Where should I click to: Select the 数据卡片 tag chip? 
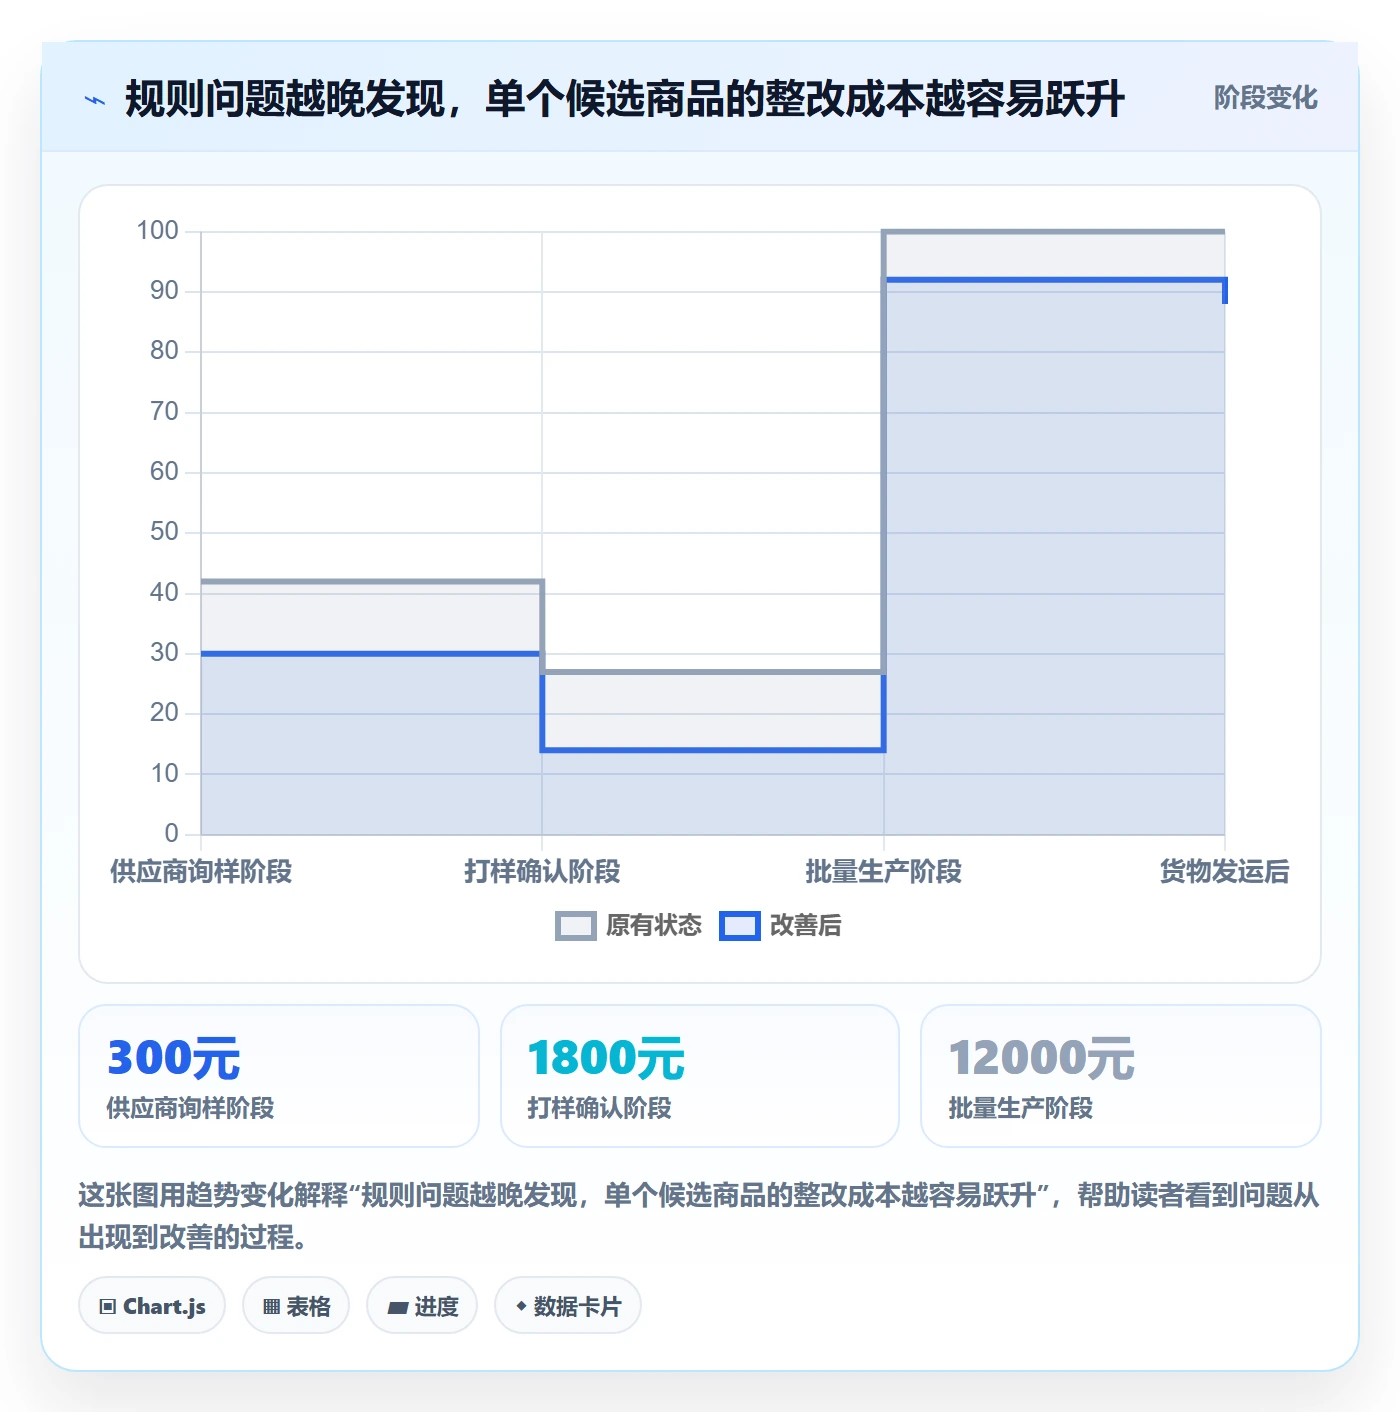pos(568,1306)
